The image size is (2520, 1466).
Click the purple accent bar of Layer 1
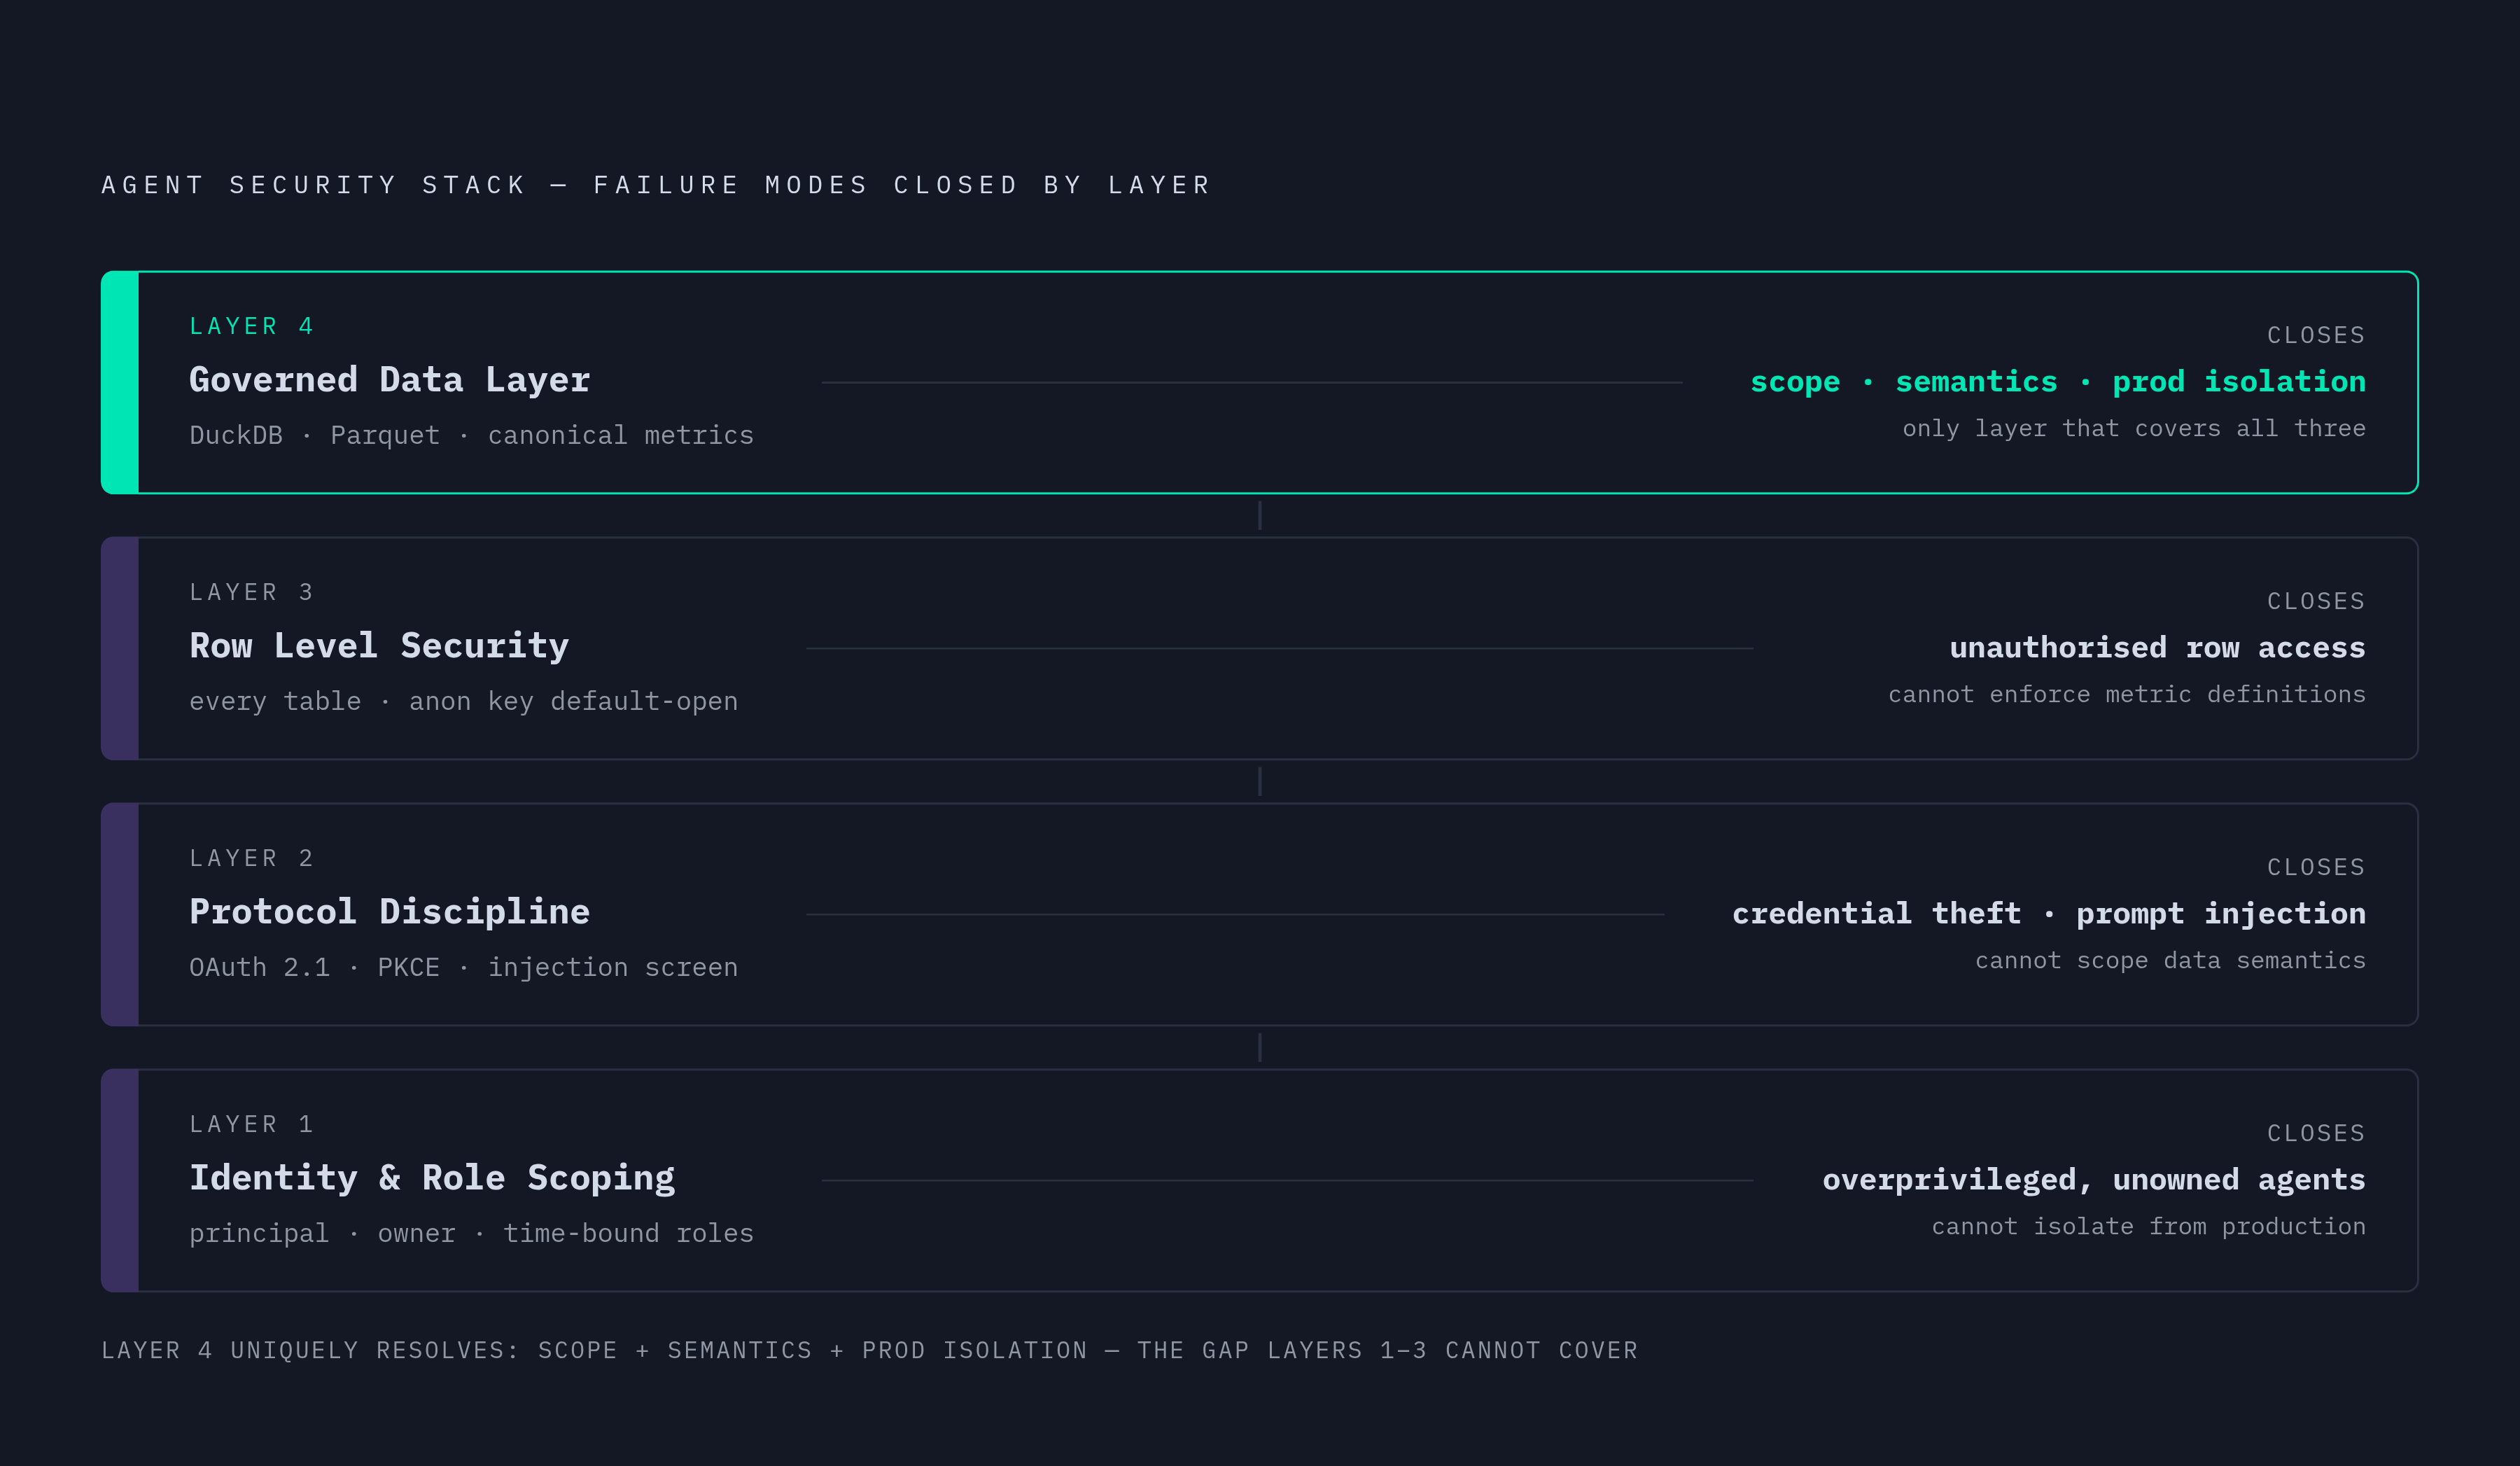(120, 1180)
